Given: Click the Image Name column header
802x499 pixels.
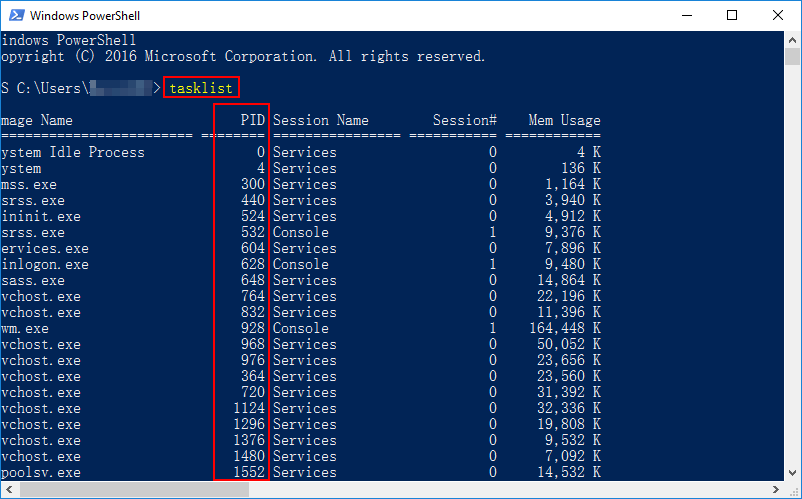Looking at the screenshot, I should [37, 121].
